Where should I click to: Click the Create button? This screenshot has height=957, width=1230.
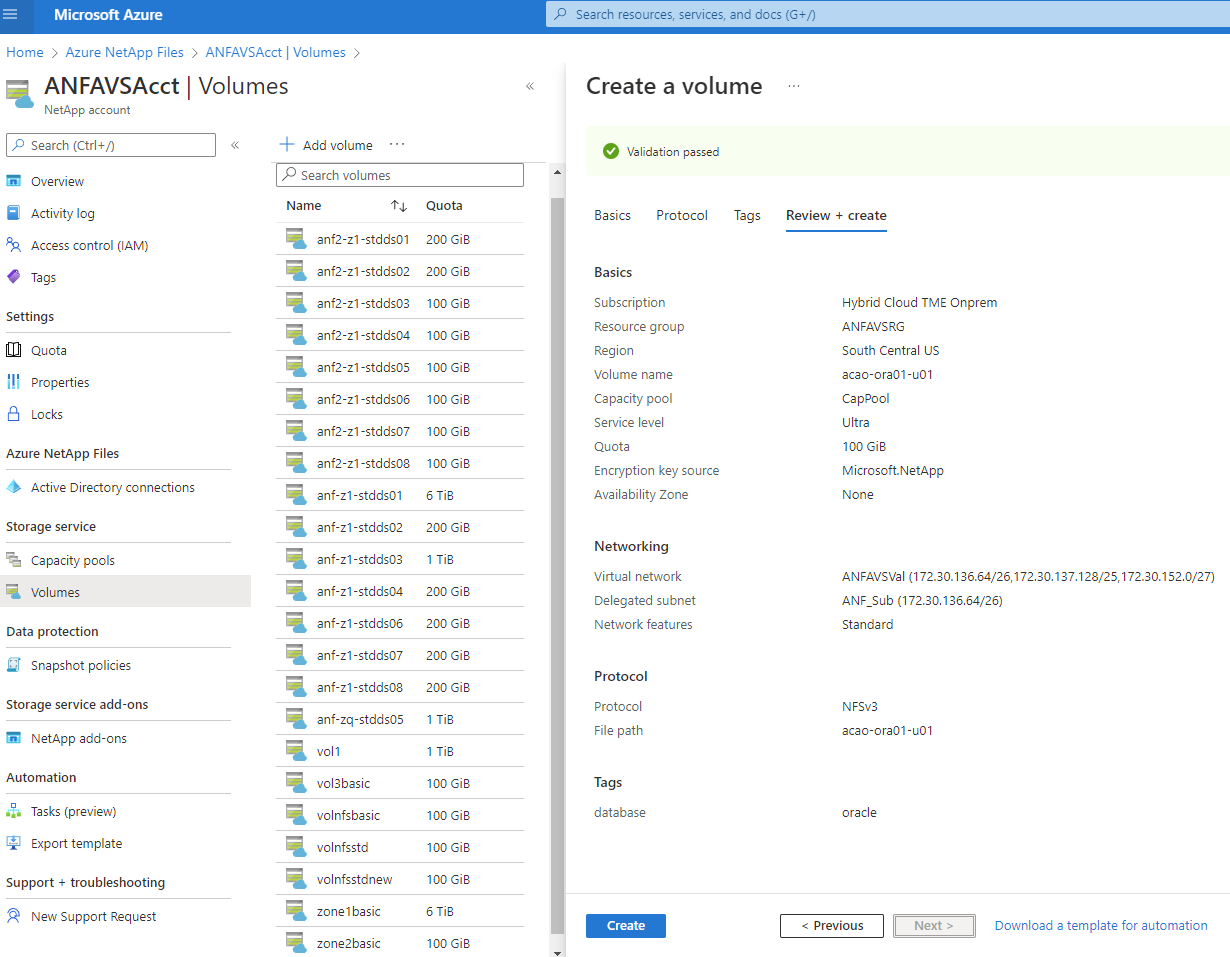(625, 926)
